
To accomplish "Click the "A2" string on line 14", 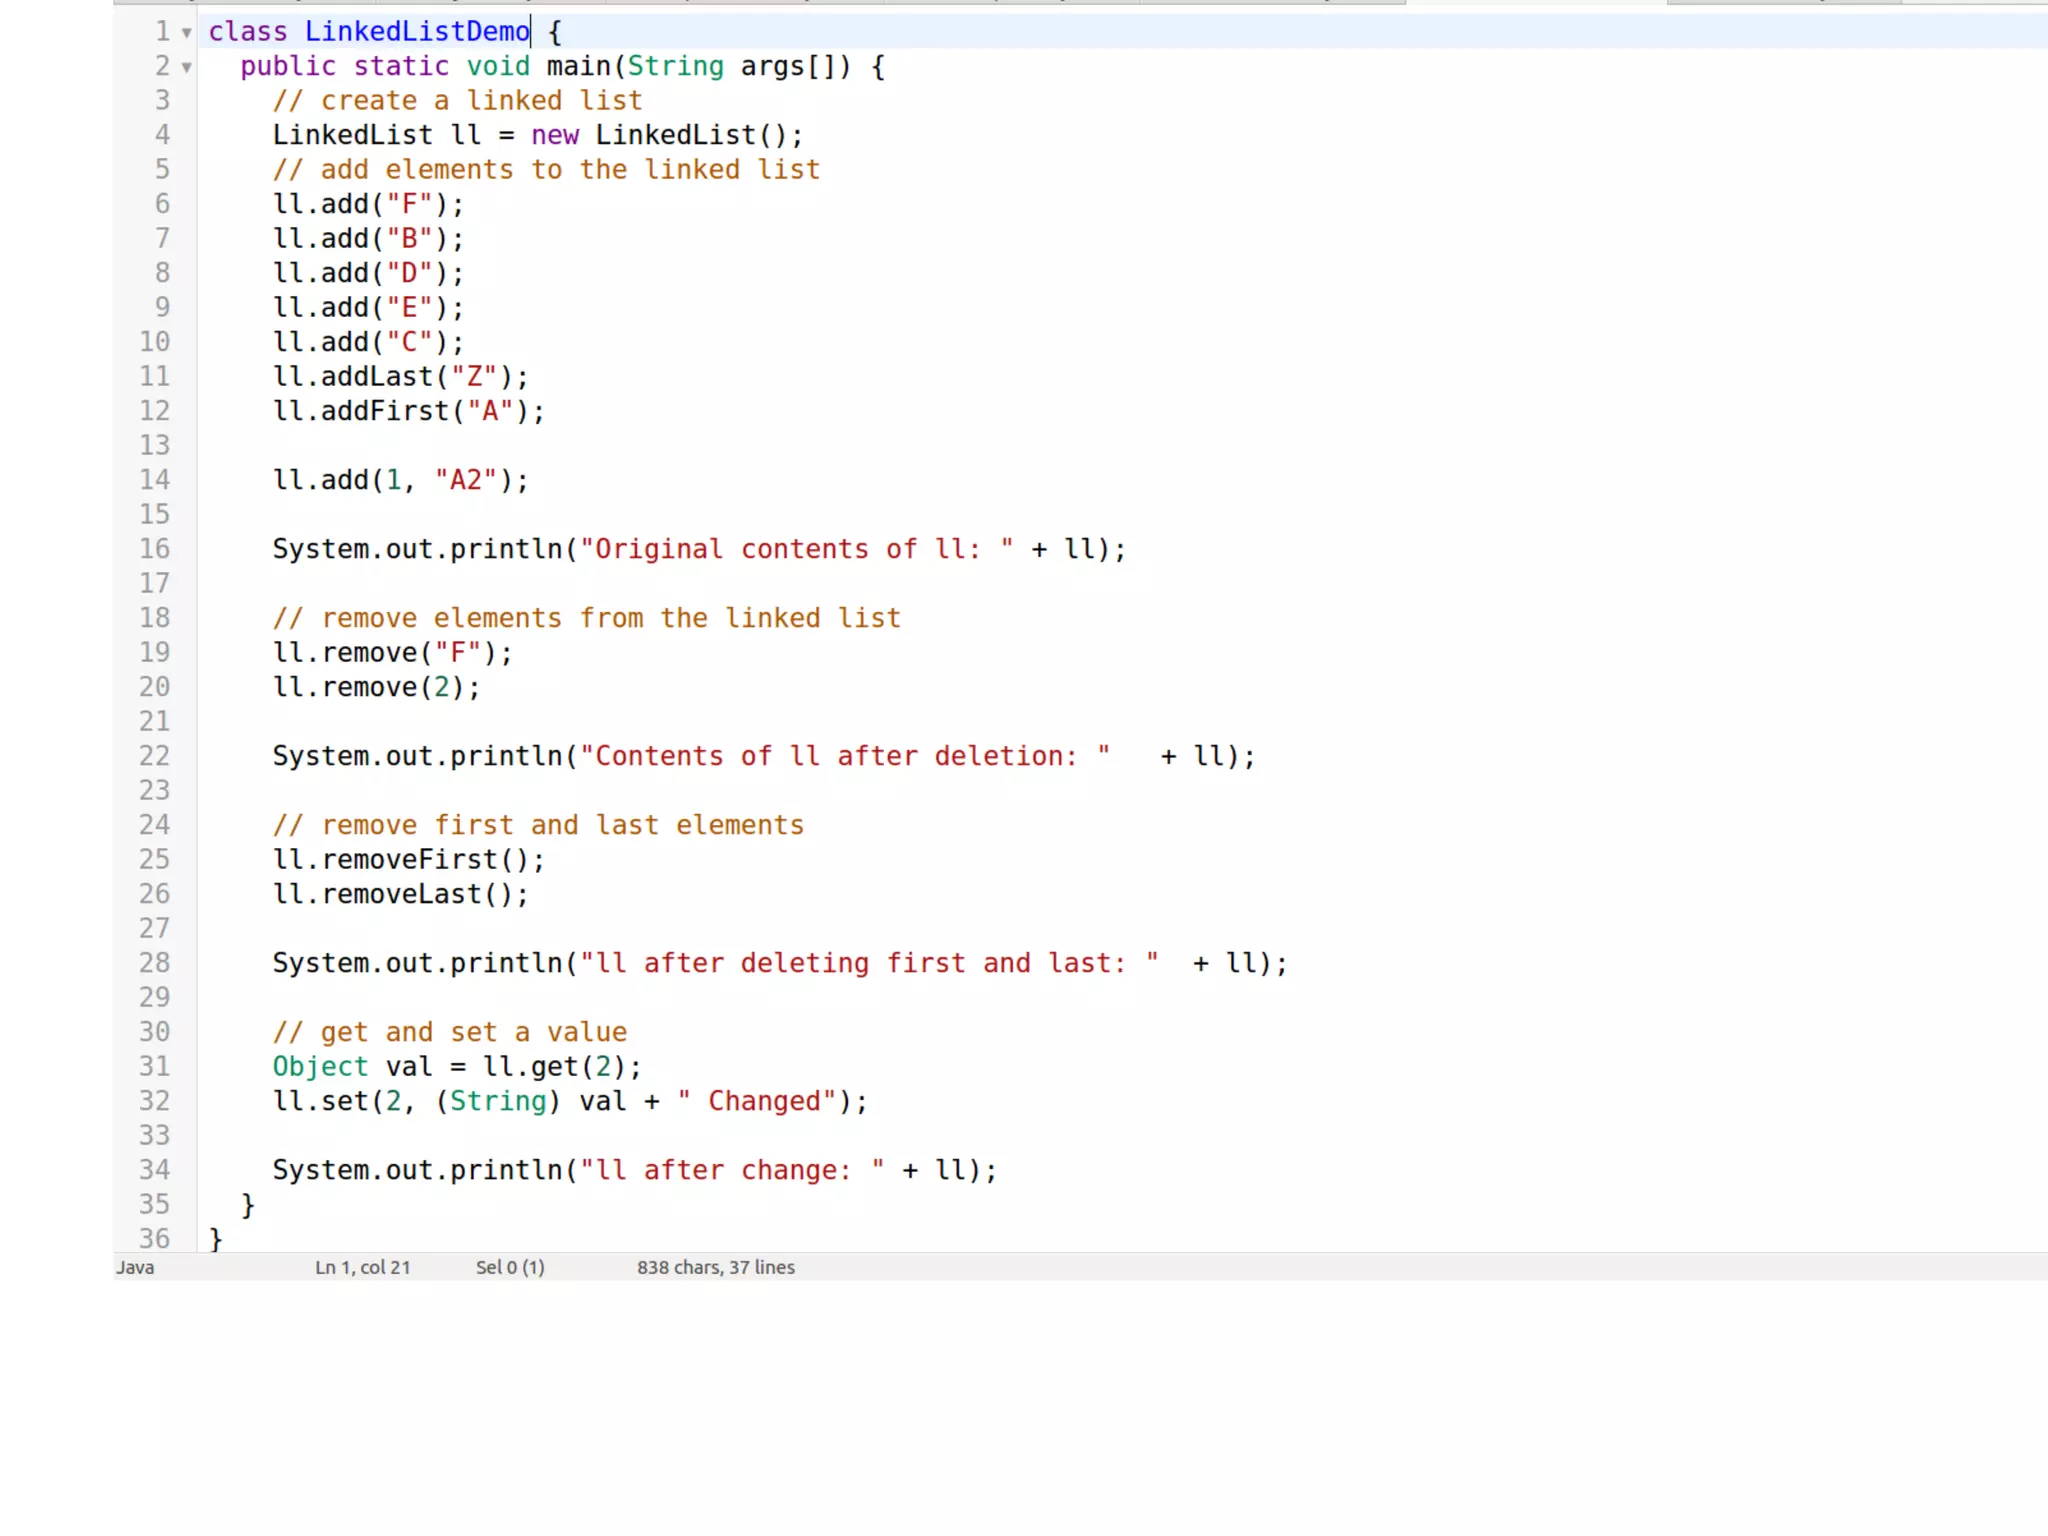I will 465,480.
